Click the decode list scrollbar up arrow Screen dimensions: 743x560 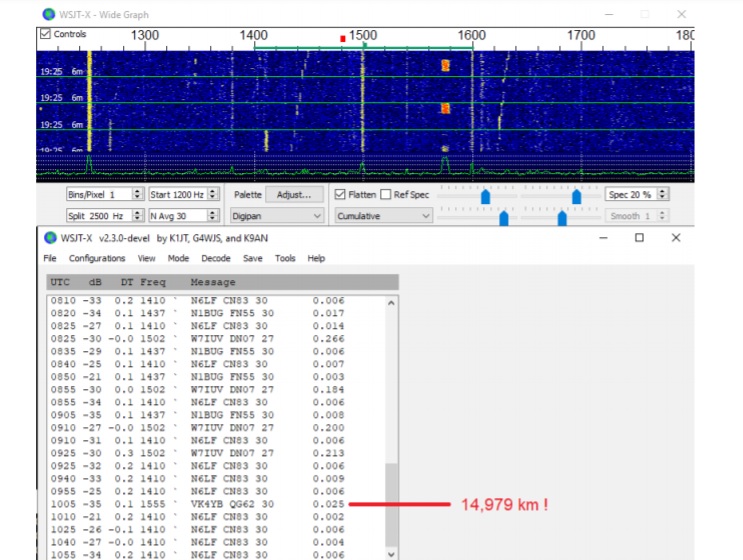tap(391, 303)
